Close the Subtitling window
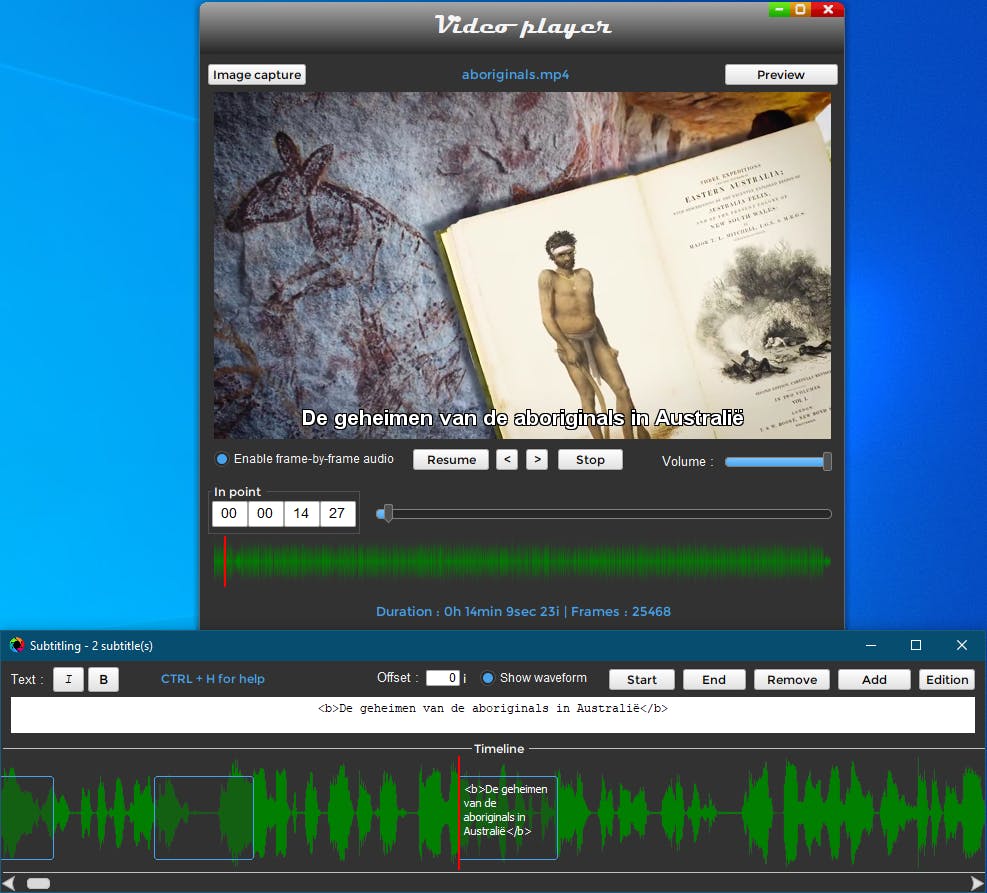This screenshot has width=987, height=893. (x=962, y=645)
